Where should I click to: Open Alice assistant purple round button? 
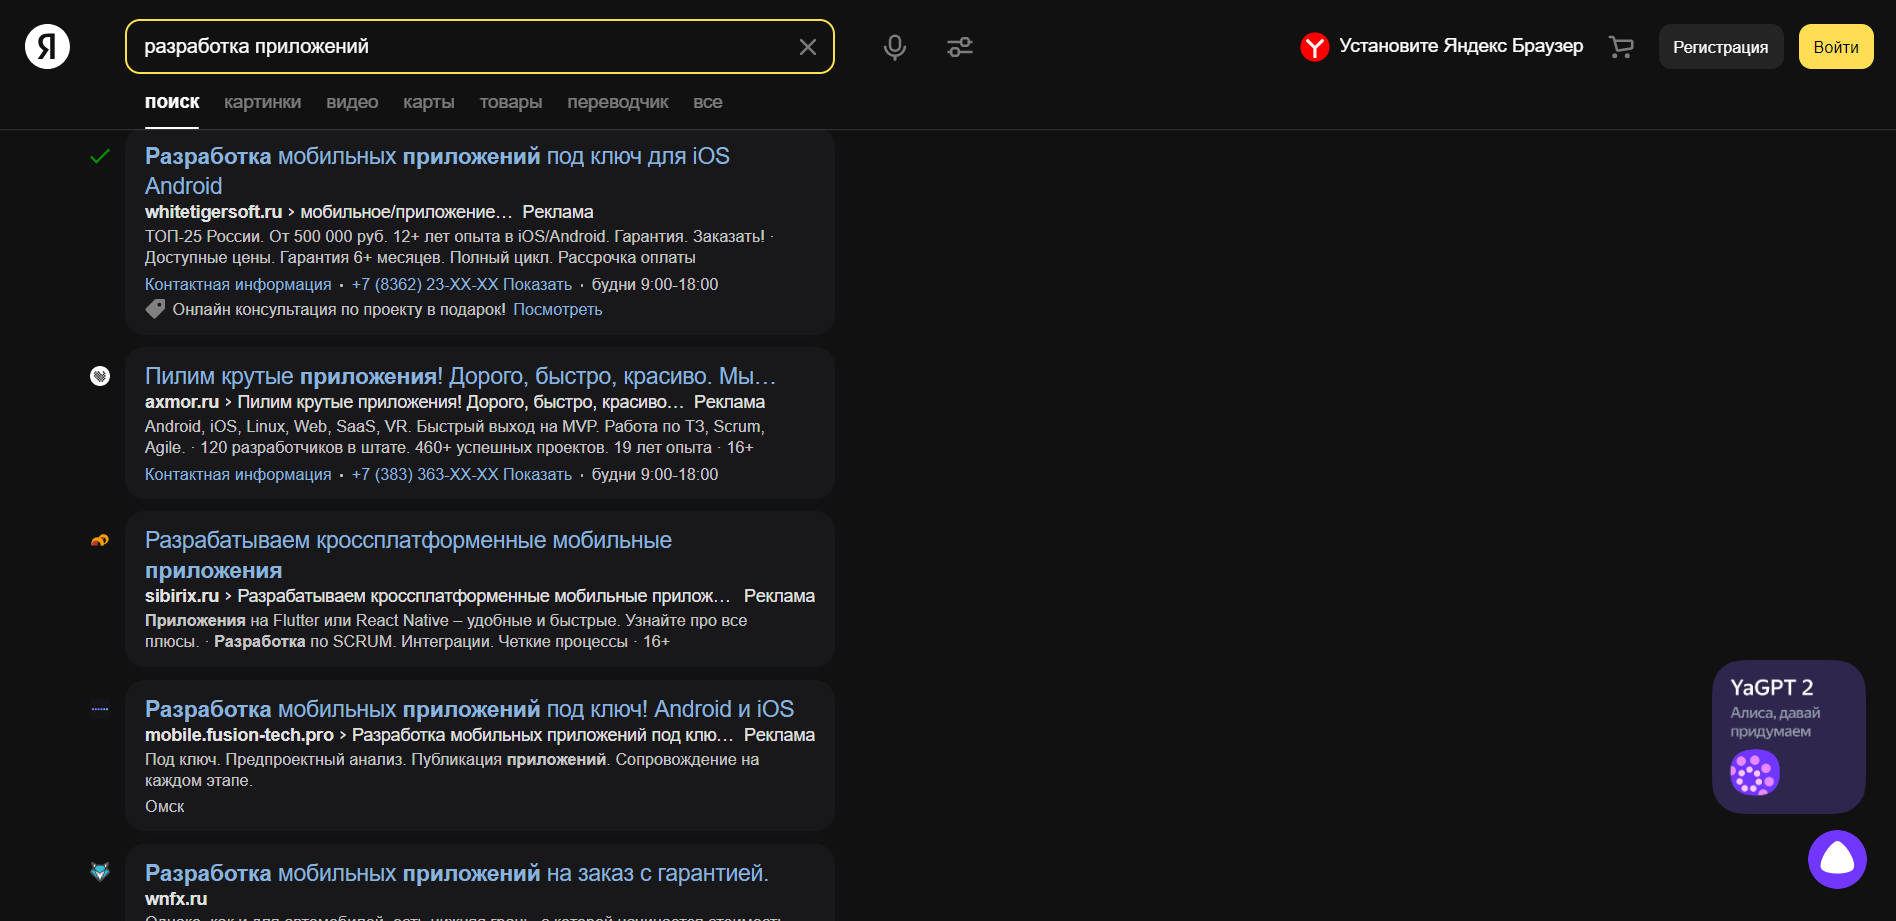click(x=1836, y=859)
